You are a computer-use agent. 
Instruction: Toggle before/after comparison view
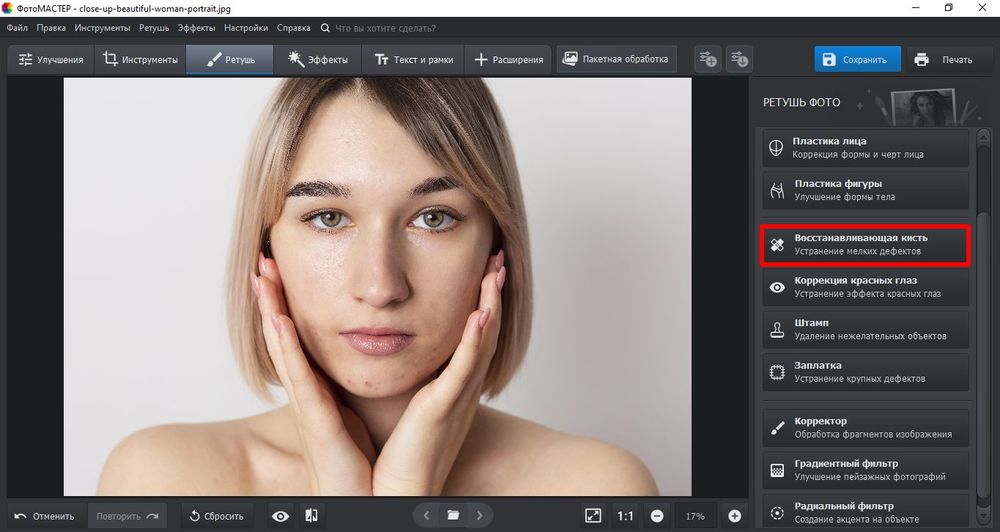(x=312, y=516)
